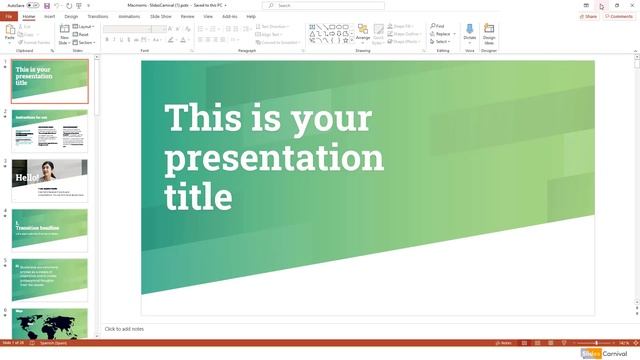The width and height of the screenshot is (640, 360).
Task: Click the New Slide icon
Action: 64,29
